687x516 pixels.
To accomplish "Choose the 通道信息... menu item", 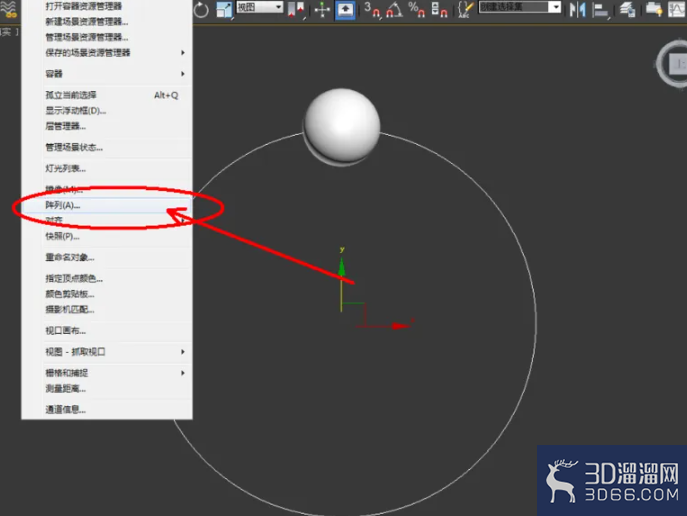I will point(107,410).
